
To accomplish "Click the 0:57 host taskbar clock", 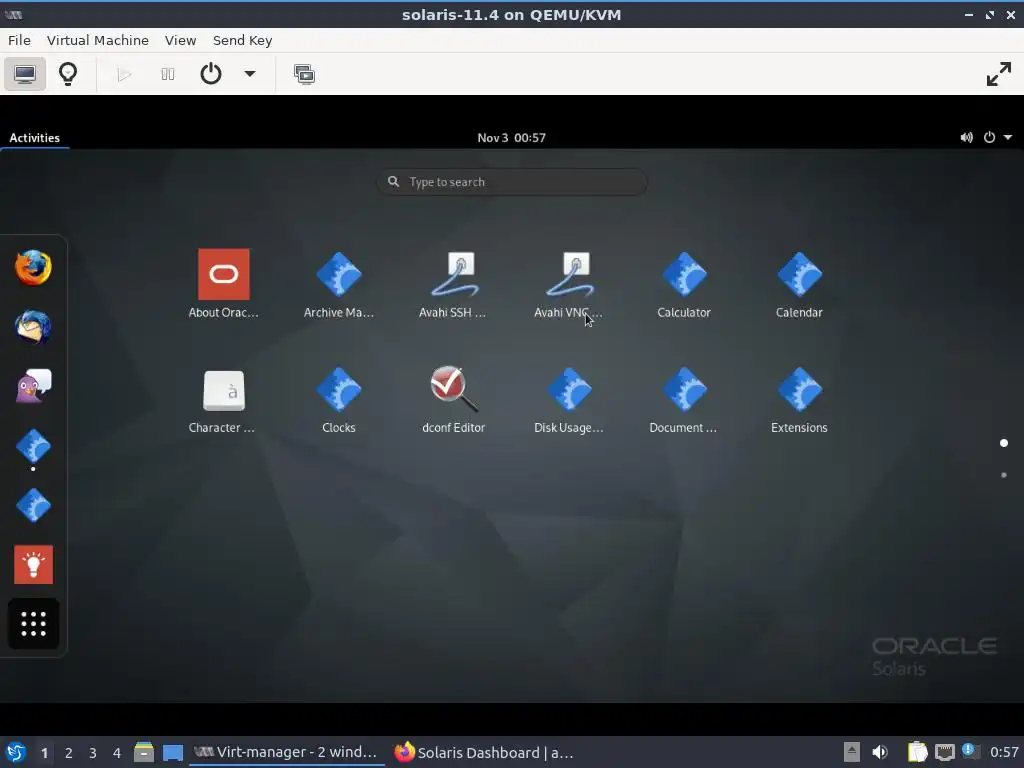I will [1004, 752].
